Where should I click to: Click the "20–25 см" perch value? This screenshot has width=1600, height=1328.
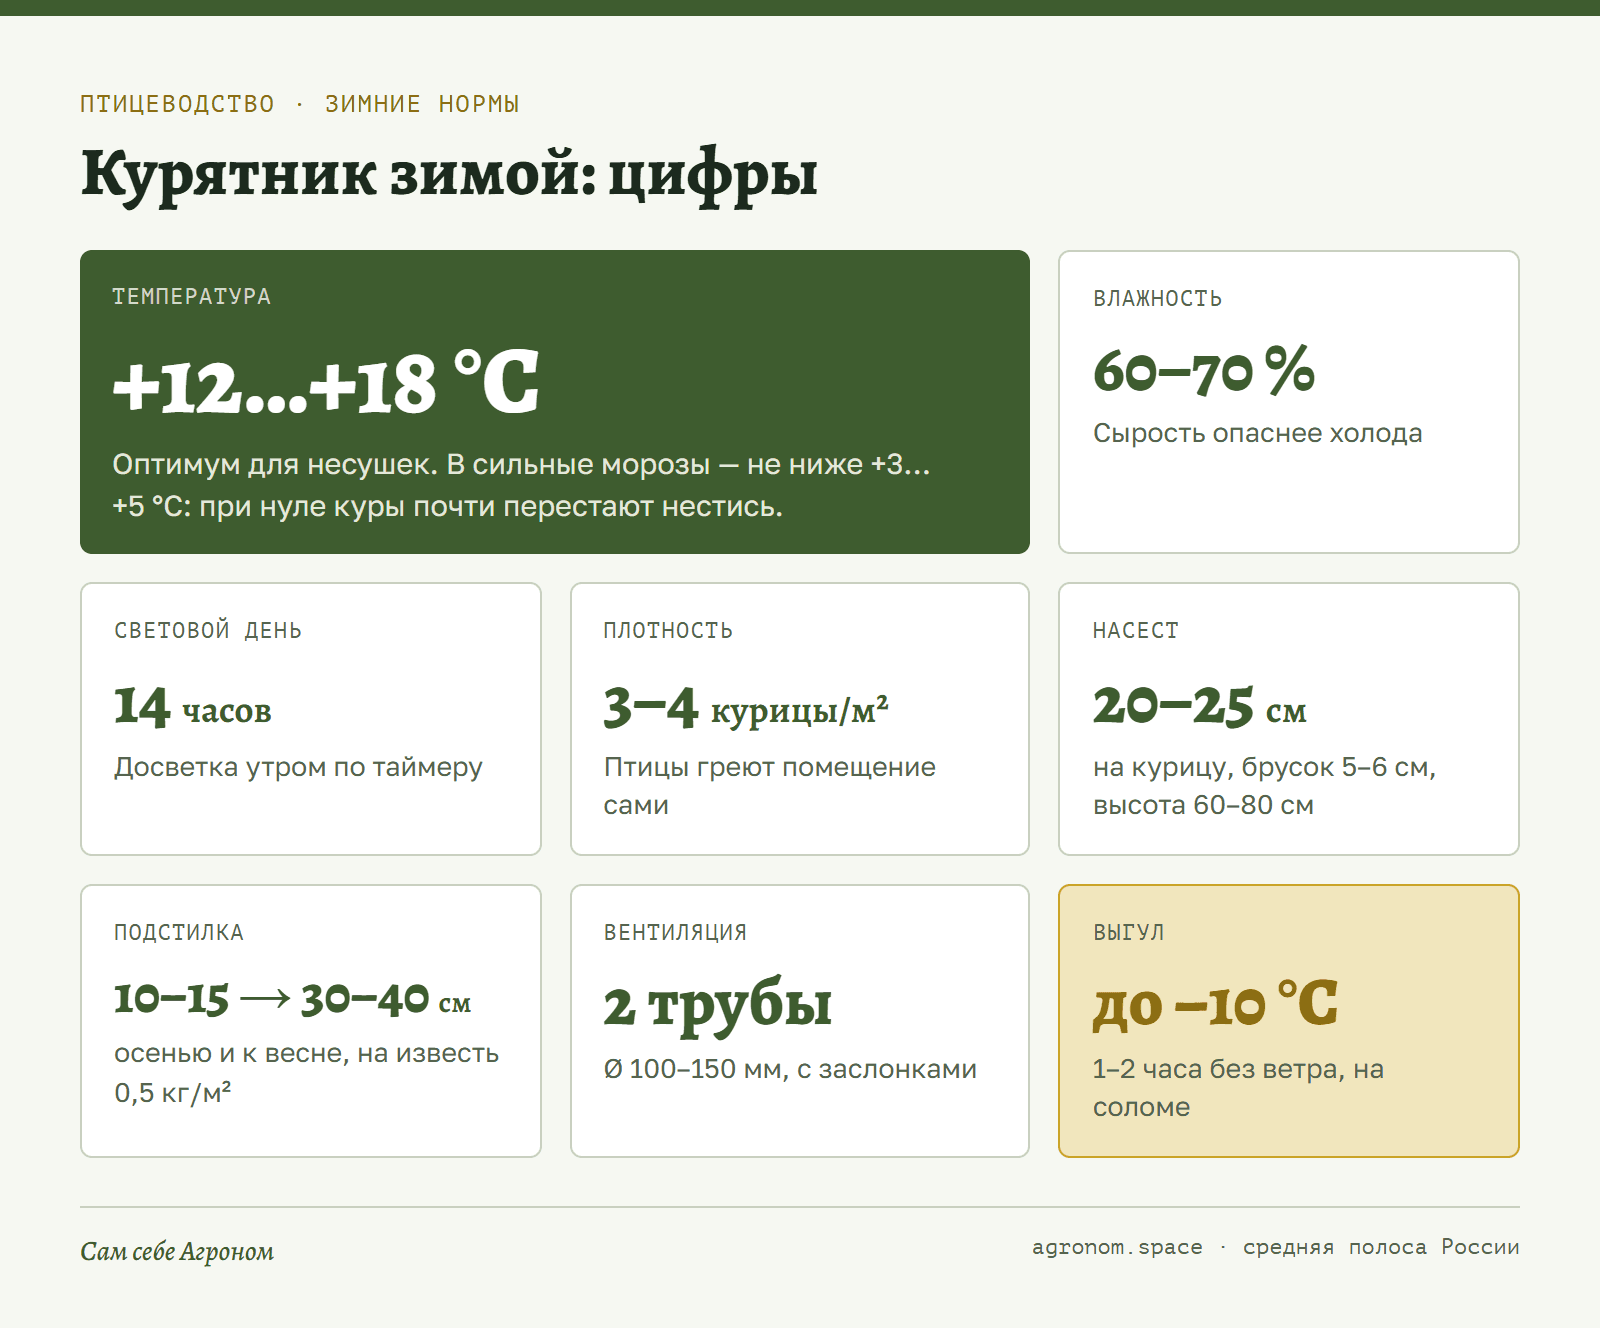(x=1199, y=707)
